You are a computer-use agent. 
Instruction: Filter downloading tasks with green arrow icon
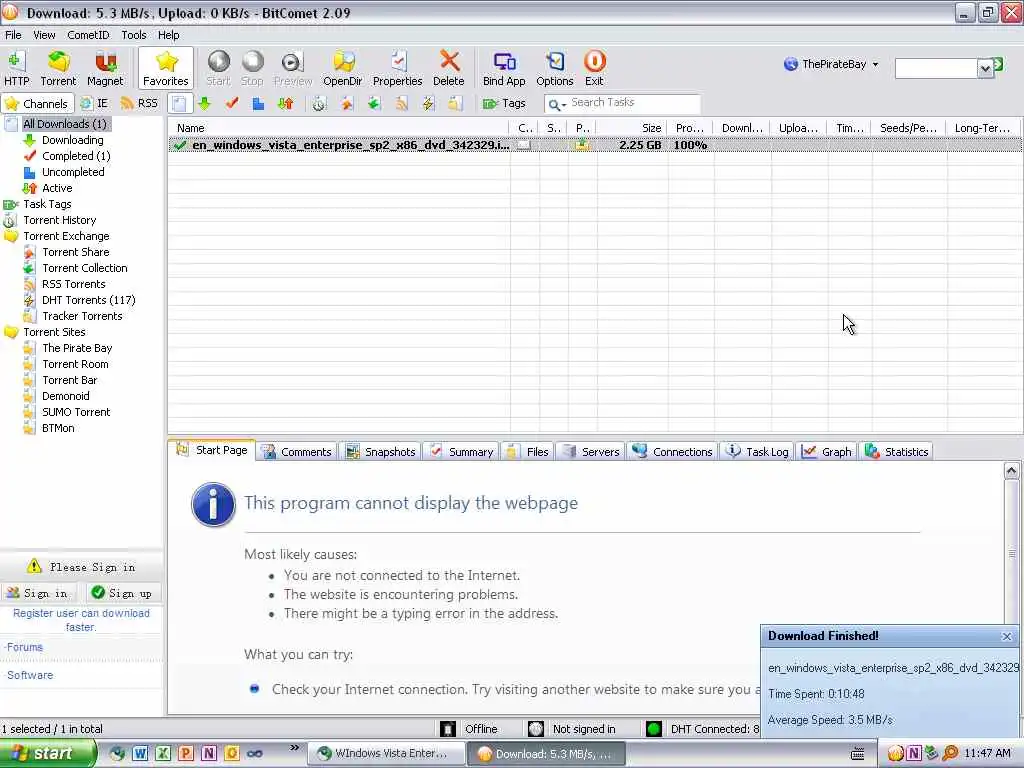click(204, 103)
